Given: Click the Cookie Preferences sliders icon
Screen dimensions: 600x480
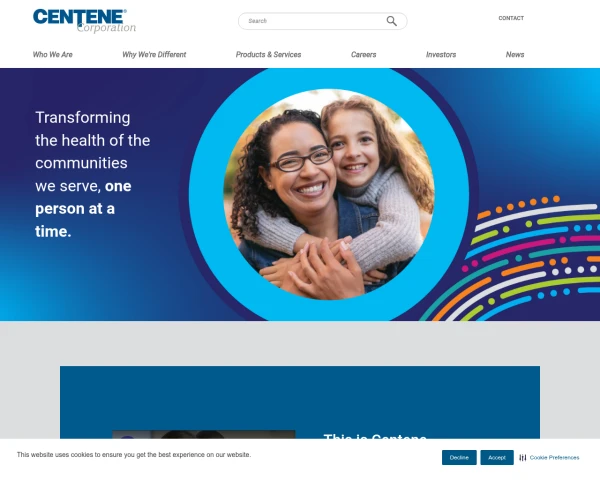Looking at the screenshot, I should pyautogui.click(x=523, y=457).
